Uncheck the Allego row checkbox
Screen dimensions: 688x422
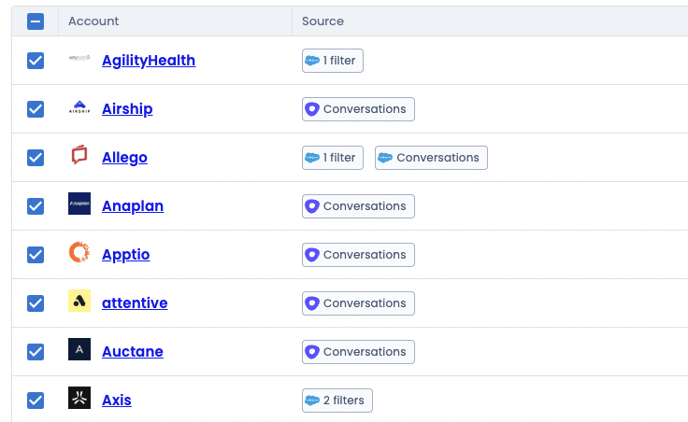pyautogui.click(x=36, y=157)
